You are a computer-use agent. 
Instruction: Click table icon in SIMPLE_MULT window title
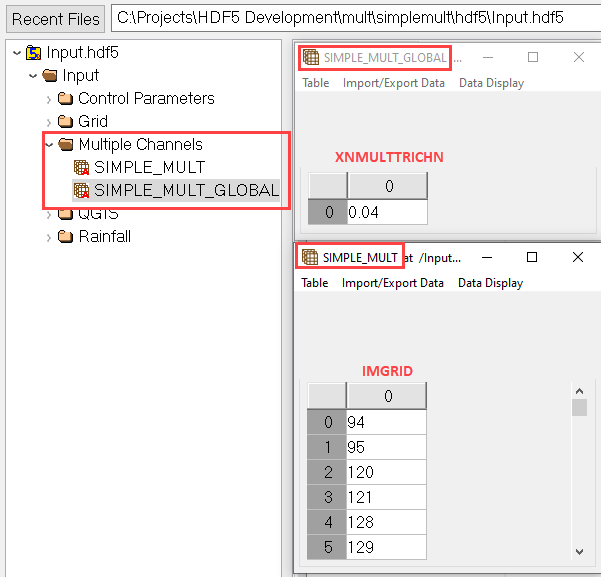(x=310, y=257)
